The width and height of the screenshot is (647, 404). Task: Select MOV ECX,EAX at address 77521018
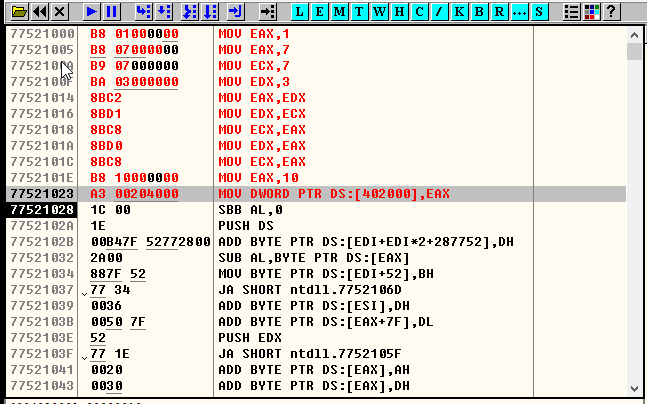[x=262, y=130]
